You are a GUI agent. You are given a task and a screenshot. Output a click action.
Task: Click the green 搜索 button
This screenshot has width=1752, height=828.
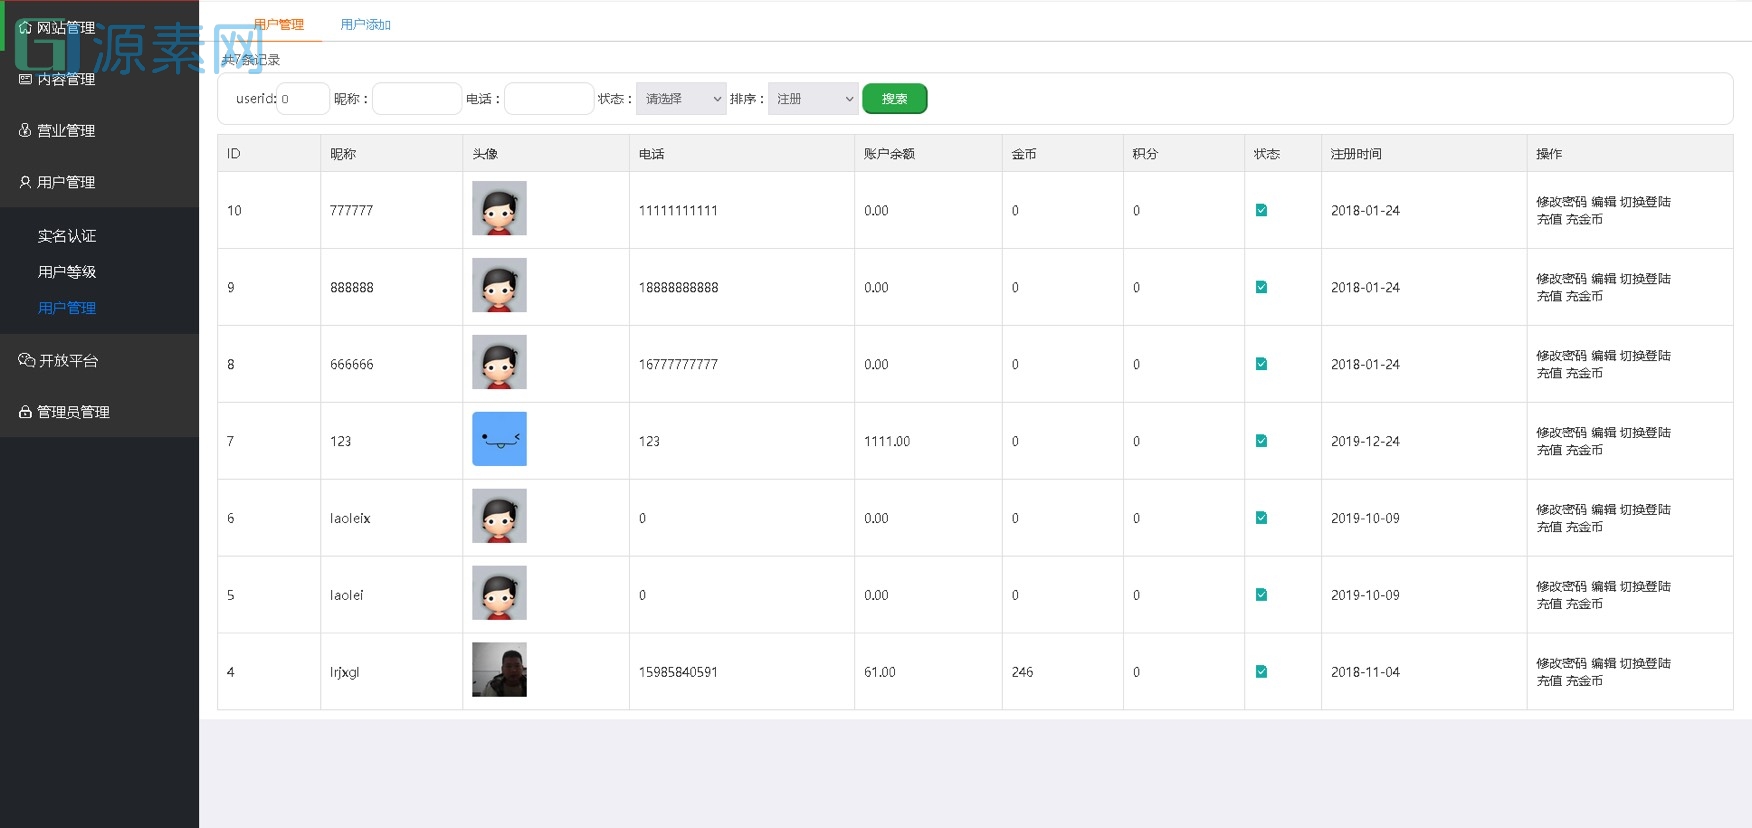[895, 99]
